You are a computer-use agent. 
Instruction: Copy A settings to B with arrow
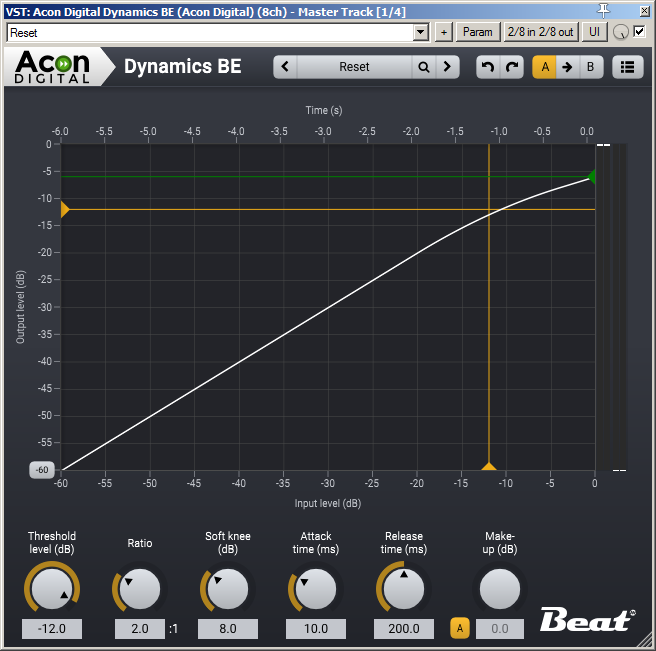point(567,67)
